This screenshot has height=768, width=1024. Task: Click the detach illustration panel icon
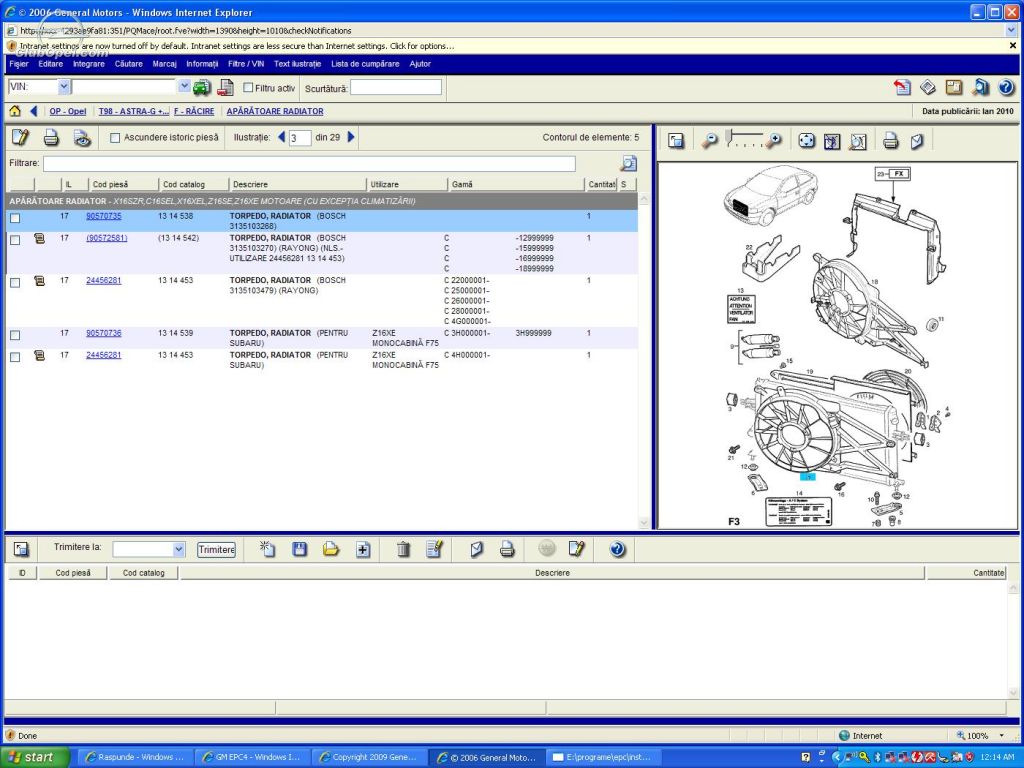click(x=676, y=140)
